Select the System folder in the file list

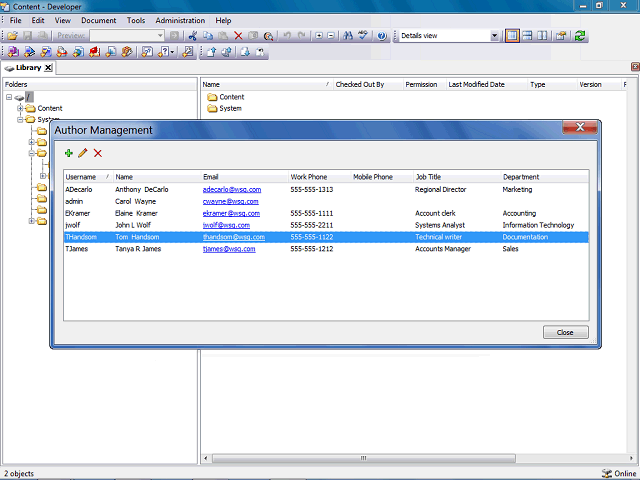tap(224, 109)
